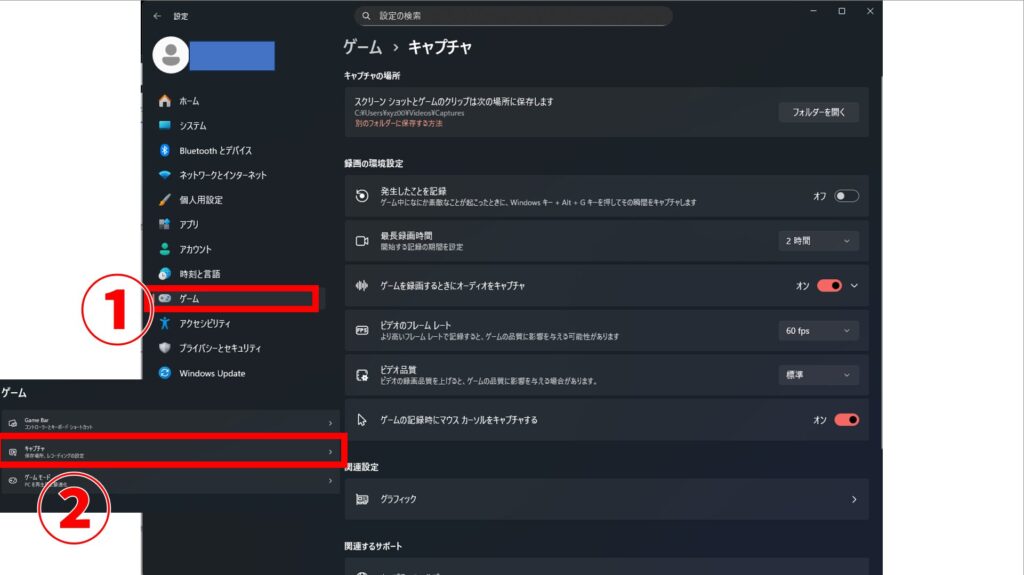Screen dimensions: 1024x575
Task: Click the back arrow in Settings title bar
Action: [x=157, y=16]
